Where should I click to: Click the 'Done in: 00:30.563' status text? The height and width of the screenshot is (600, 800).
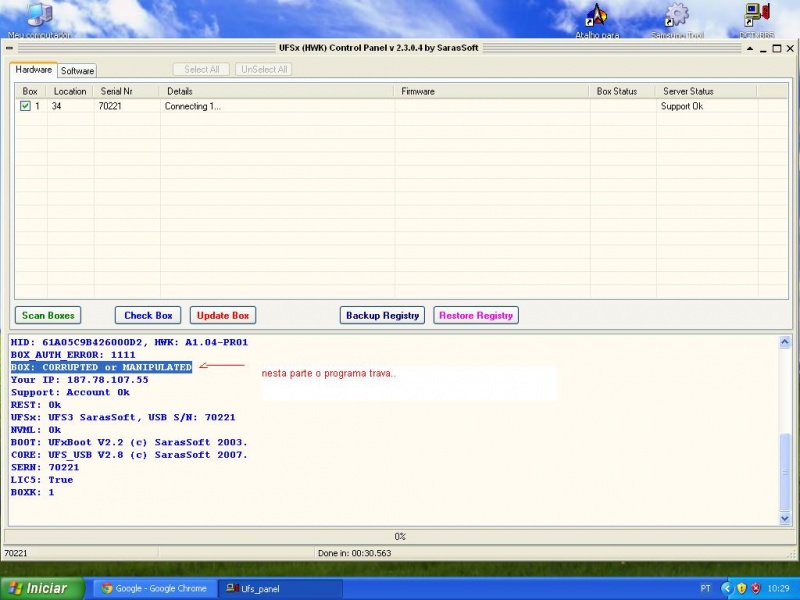(355, 553)
